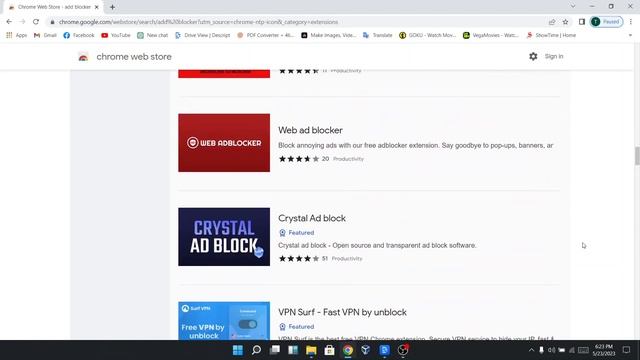Open the web store settings gear
The width and height of the screenshot is (640, 360).
[533, 56]
